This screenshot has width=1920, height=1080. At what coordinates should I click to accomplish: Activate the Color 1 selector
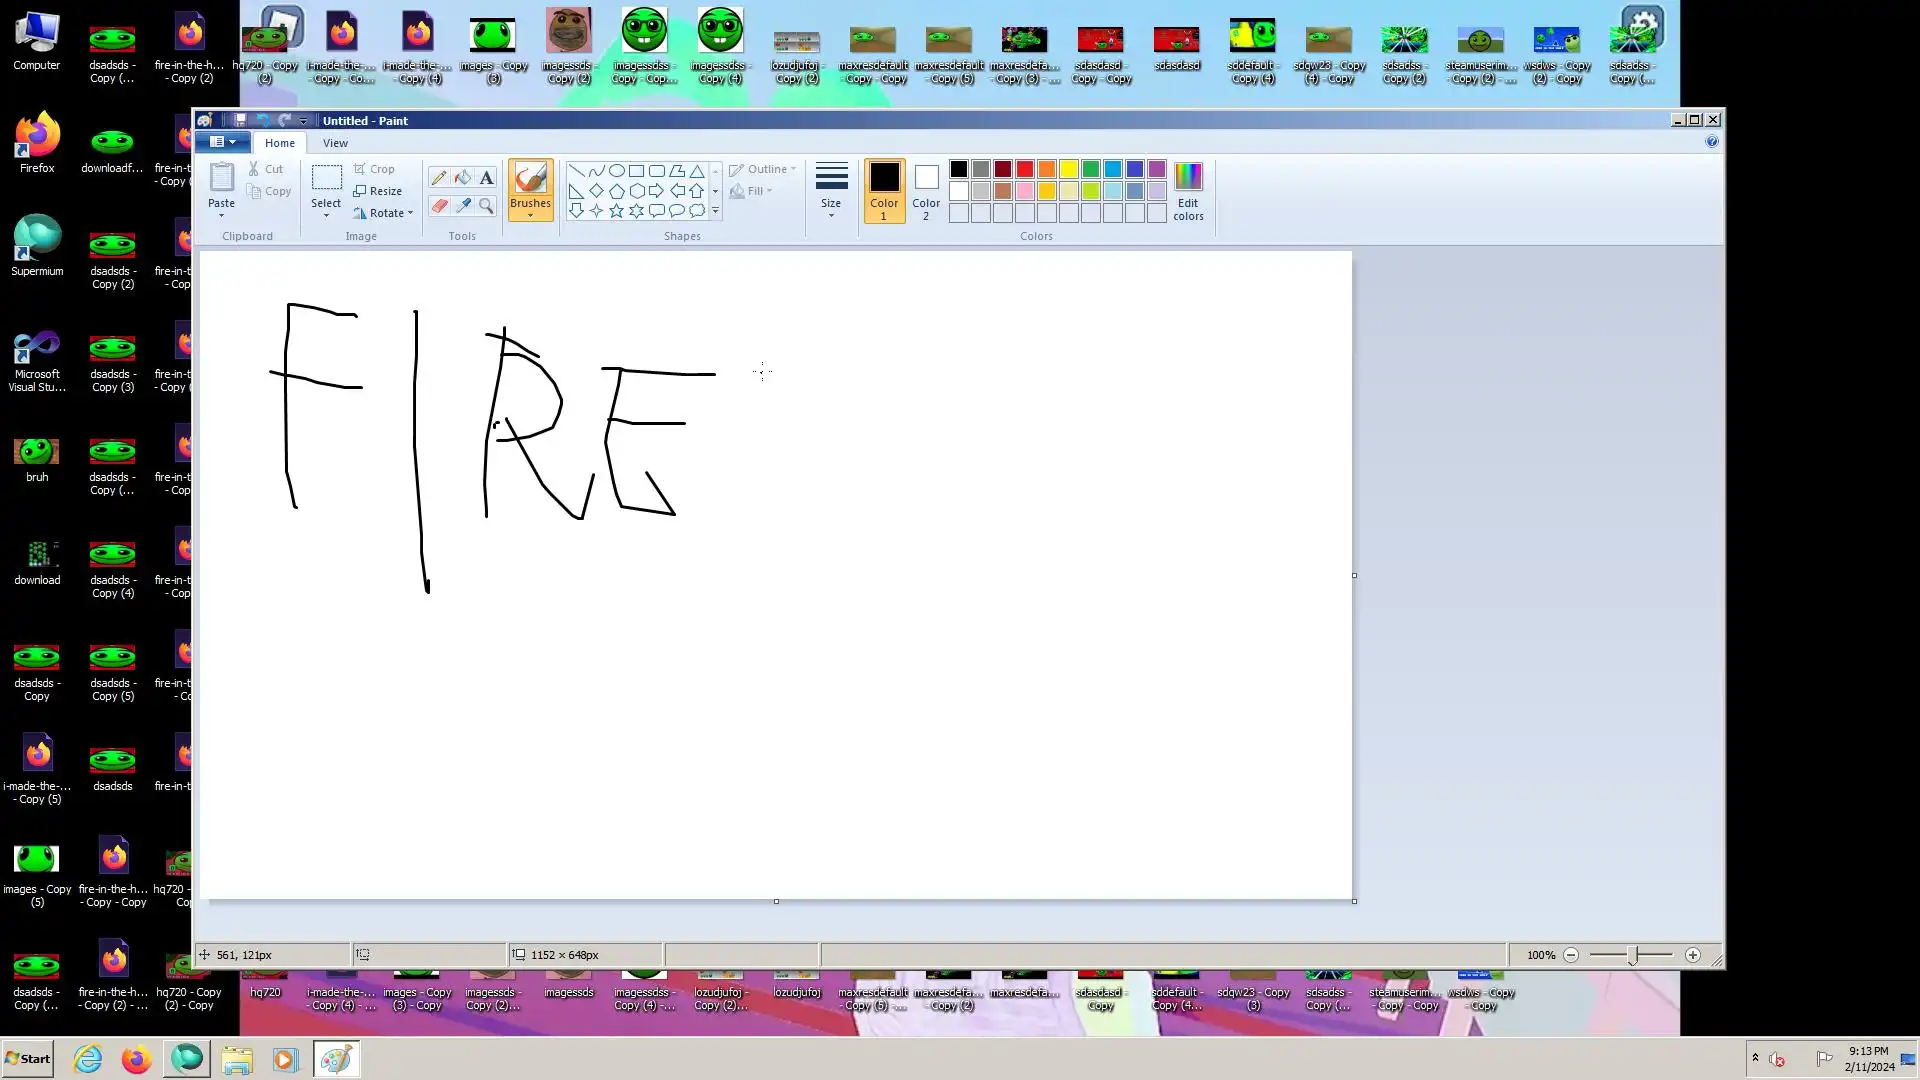tap(883, 191)
